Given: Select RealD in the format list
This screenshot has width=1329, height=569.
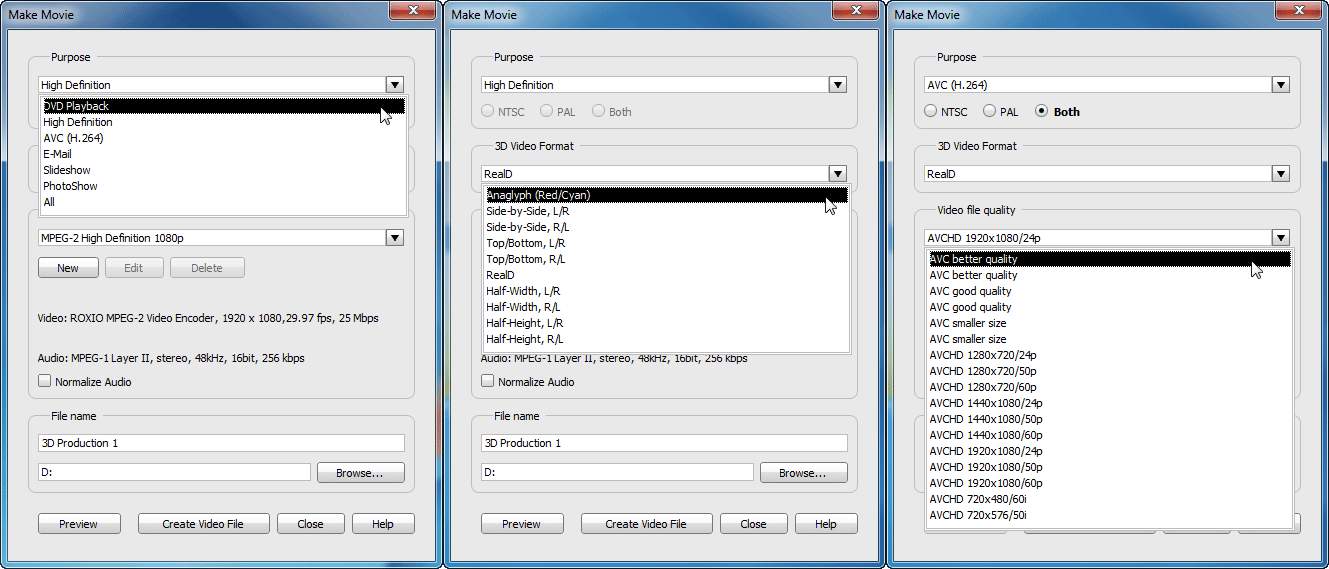Looking at the screenshot, I should 666,275.
